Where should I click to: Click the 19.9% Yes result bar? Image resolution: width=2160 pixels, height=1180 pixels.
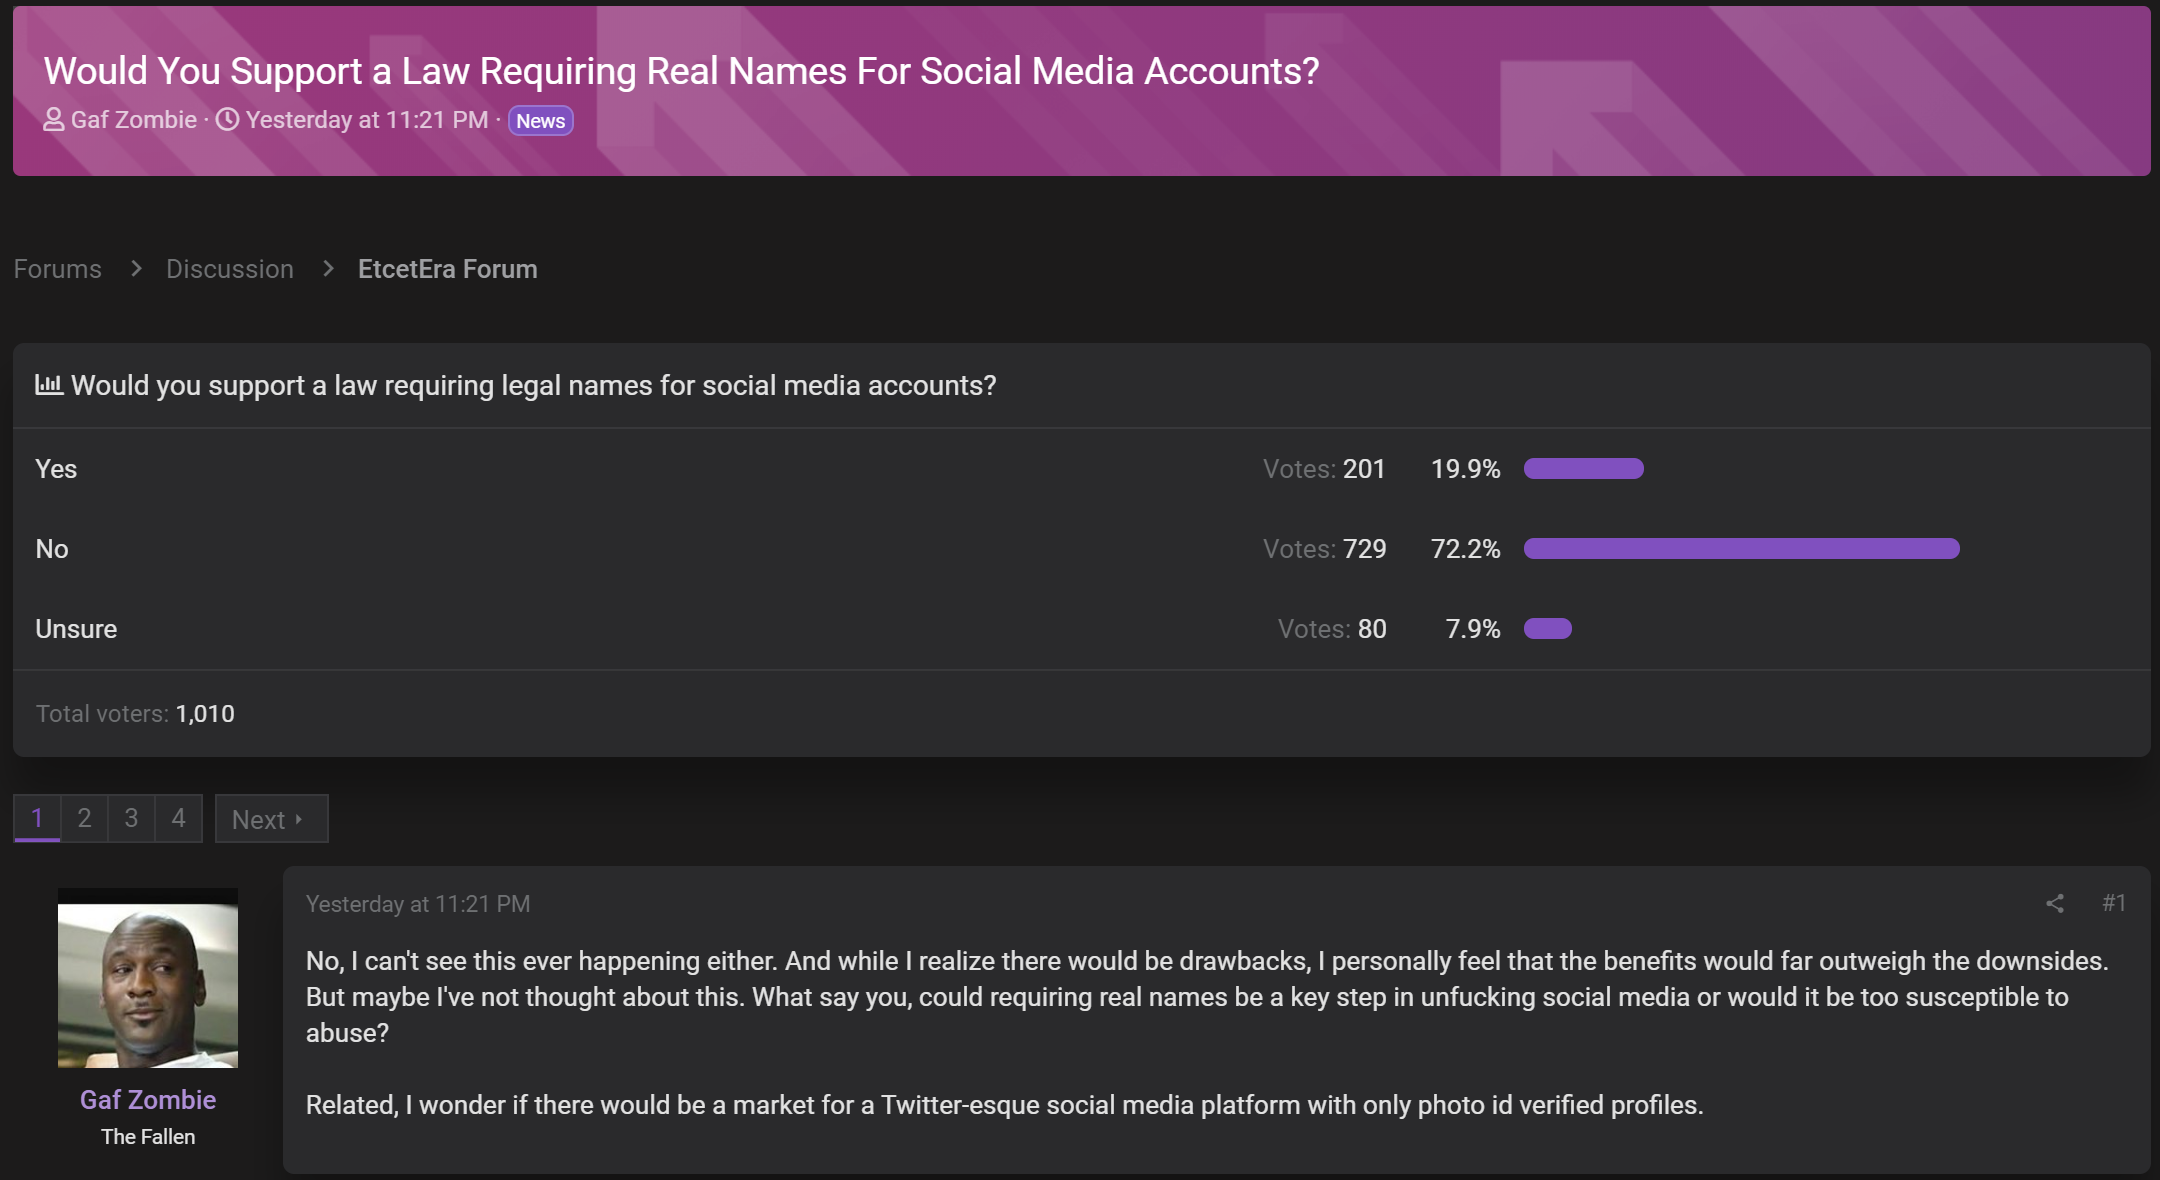pyautogui.click(x=1584, y=468)
